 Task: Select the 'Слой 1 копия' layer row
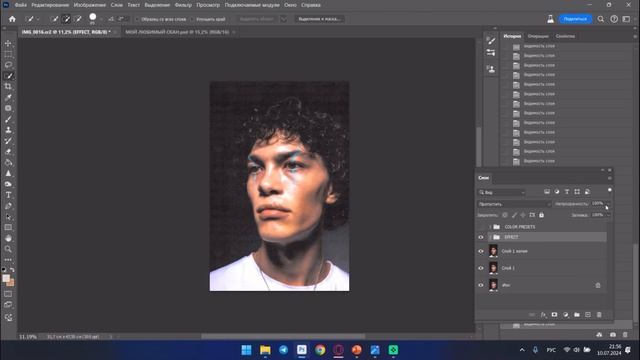click(547, 251)
